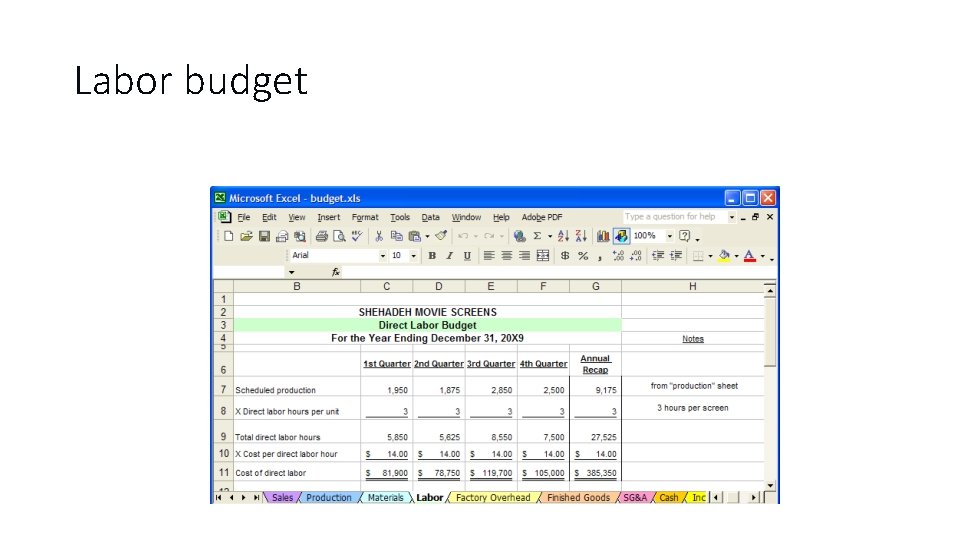
Task: Expand the font size 10 dropdown
Action: pyautogui.click(x=413, y=256)
